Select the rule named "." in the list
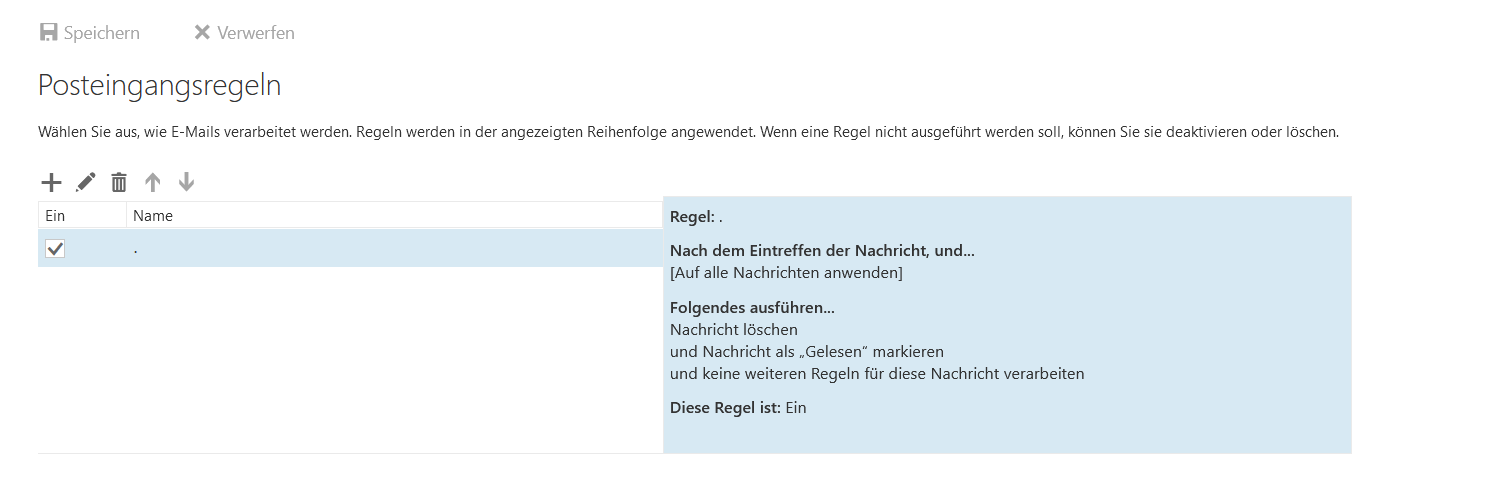 (350, 248)
